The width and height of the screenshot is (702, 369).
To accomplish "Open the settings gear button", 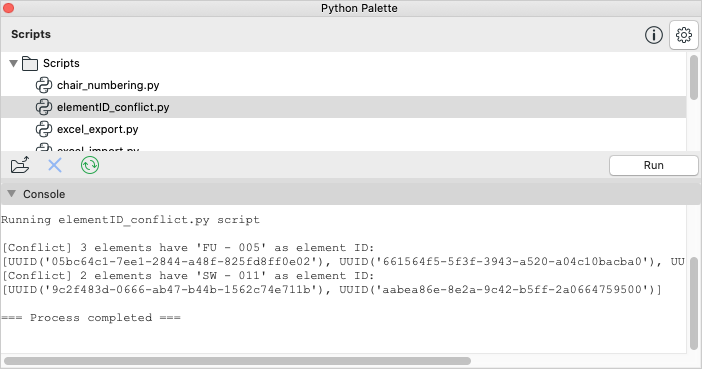I will pos(684,35).
